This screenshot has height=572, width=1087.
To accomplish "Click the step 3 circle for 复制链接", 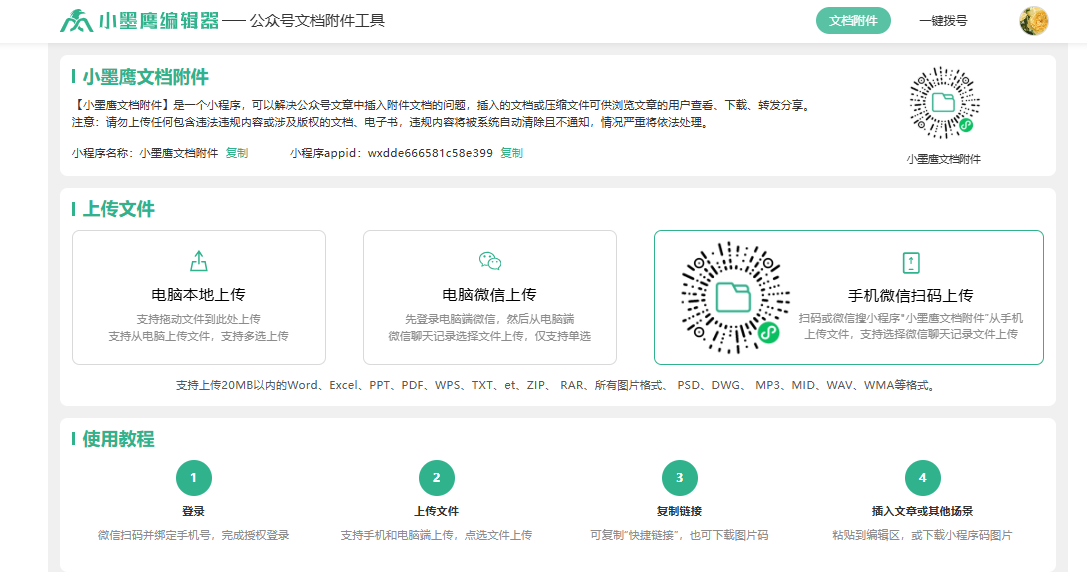I will 679,478.
